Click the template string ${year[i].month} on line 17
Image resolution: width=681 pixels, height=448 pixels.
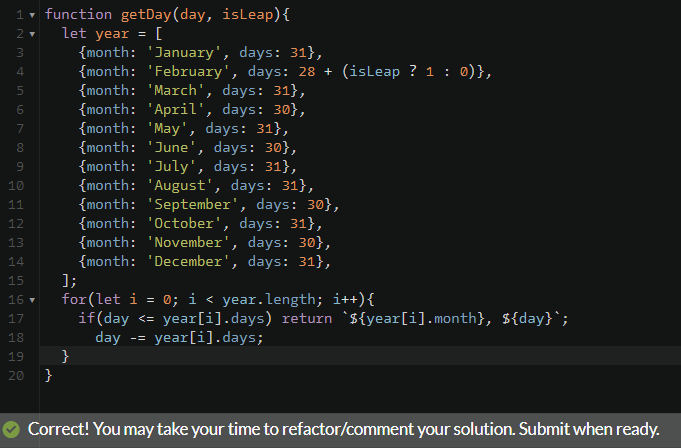[417, 319]
